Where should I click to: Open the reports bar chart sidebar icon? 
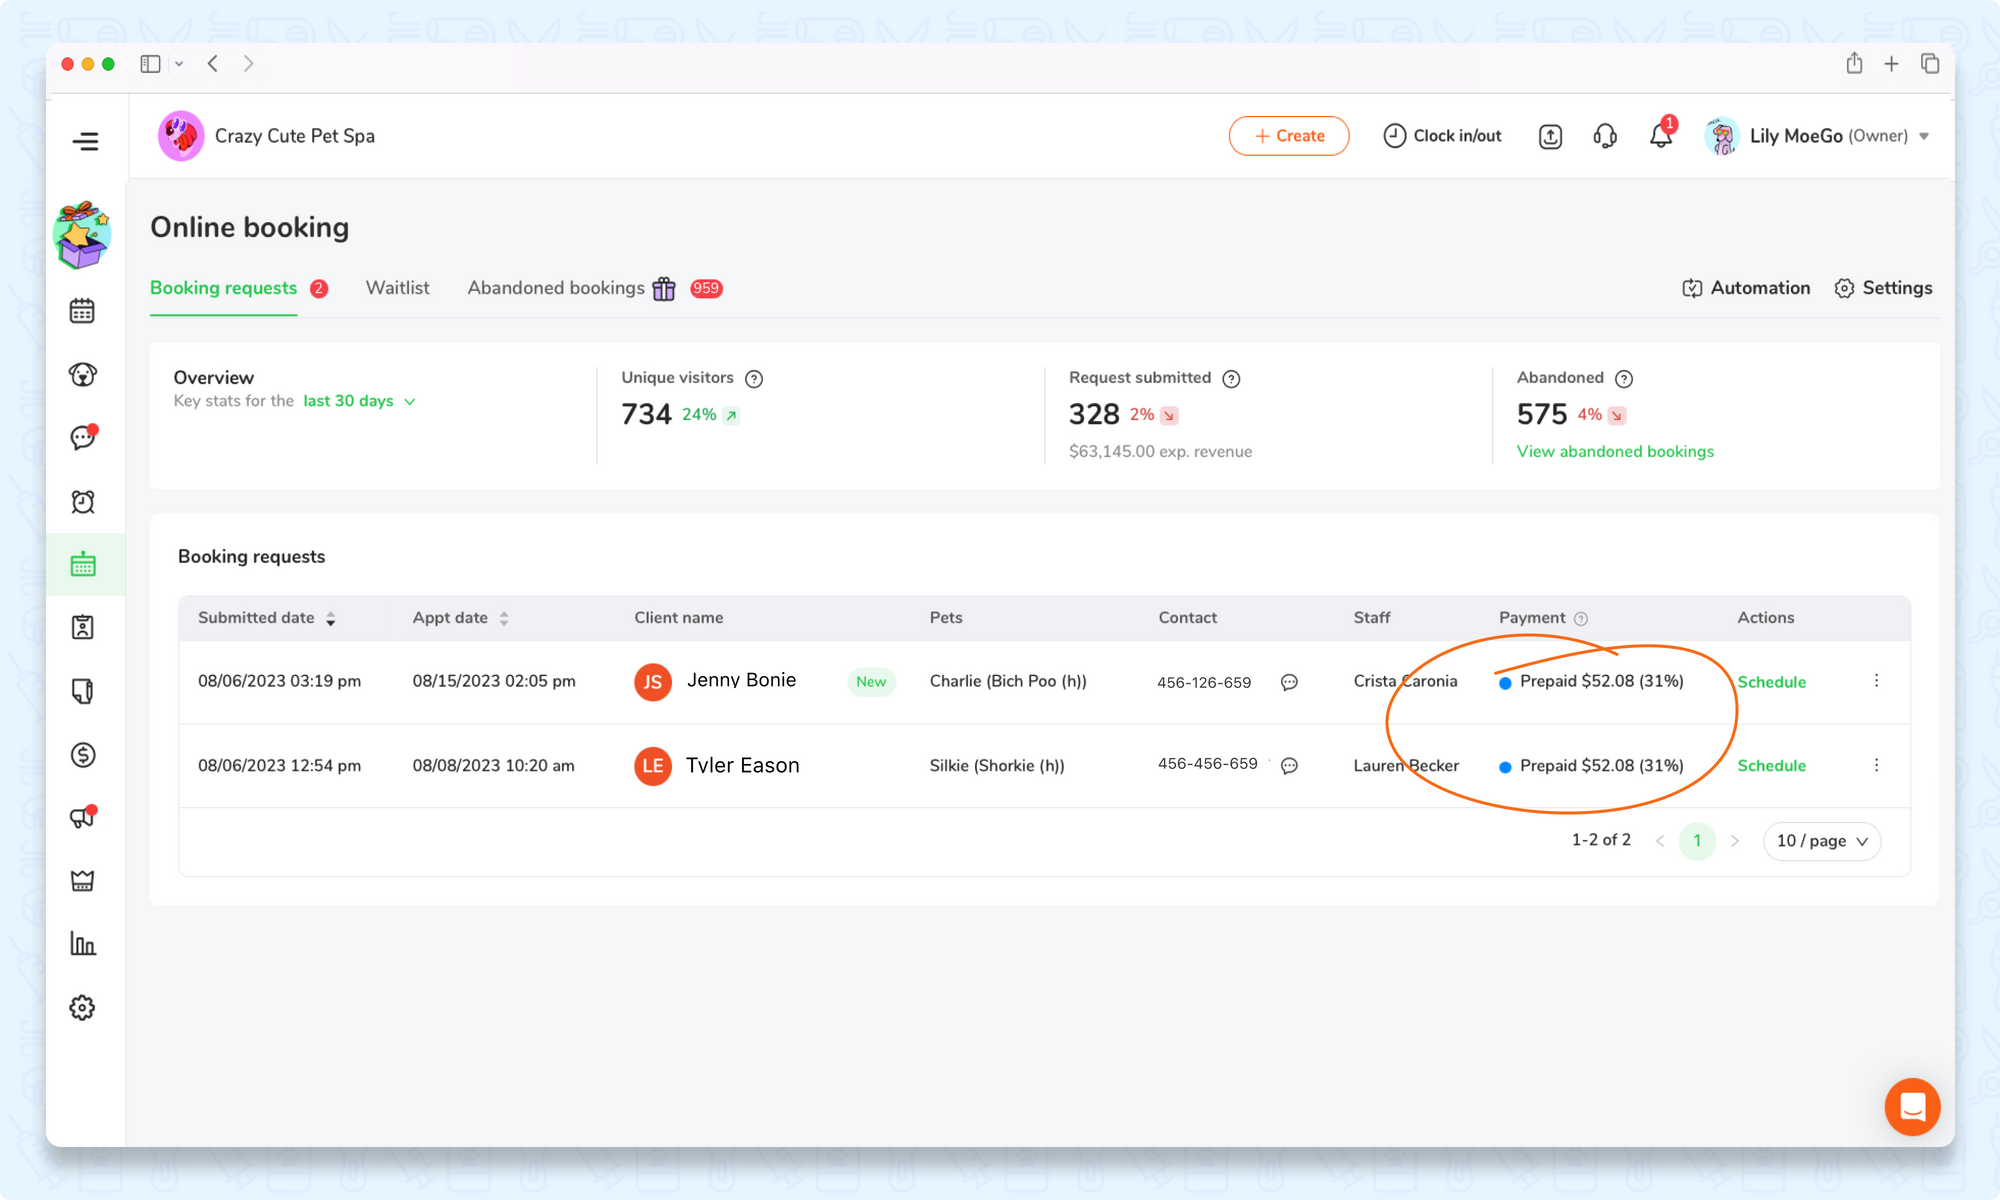point(82,943)
